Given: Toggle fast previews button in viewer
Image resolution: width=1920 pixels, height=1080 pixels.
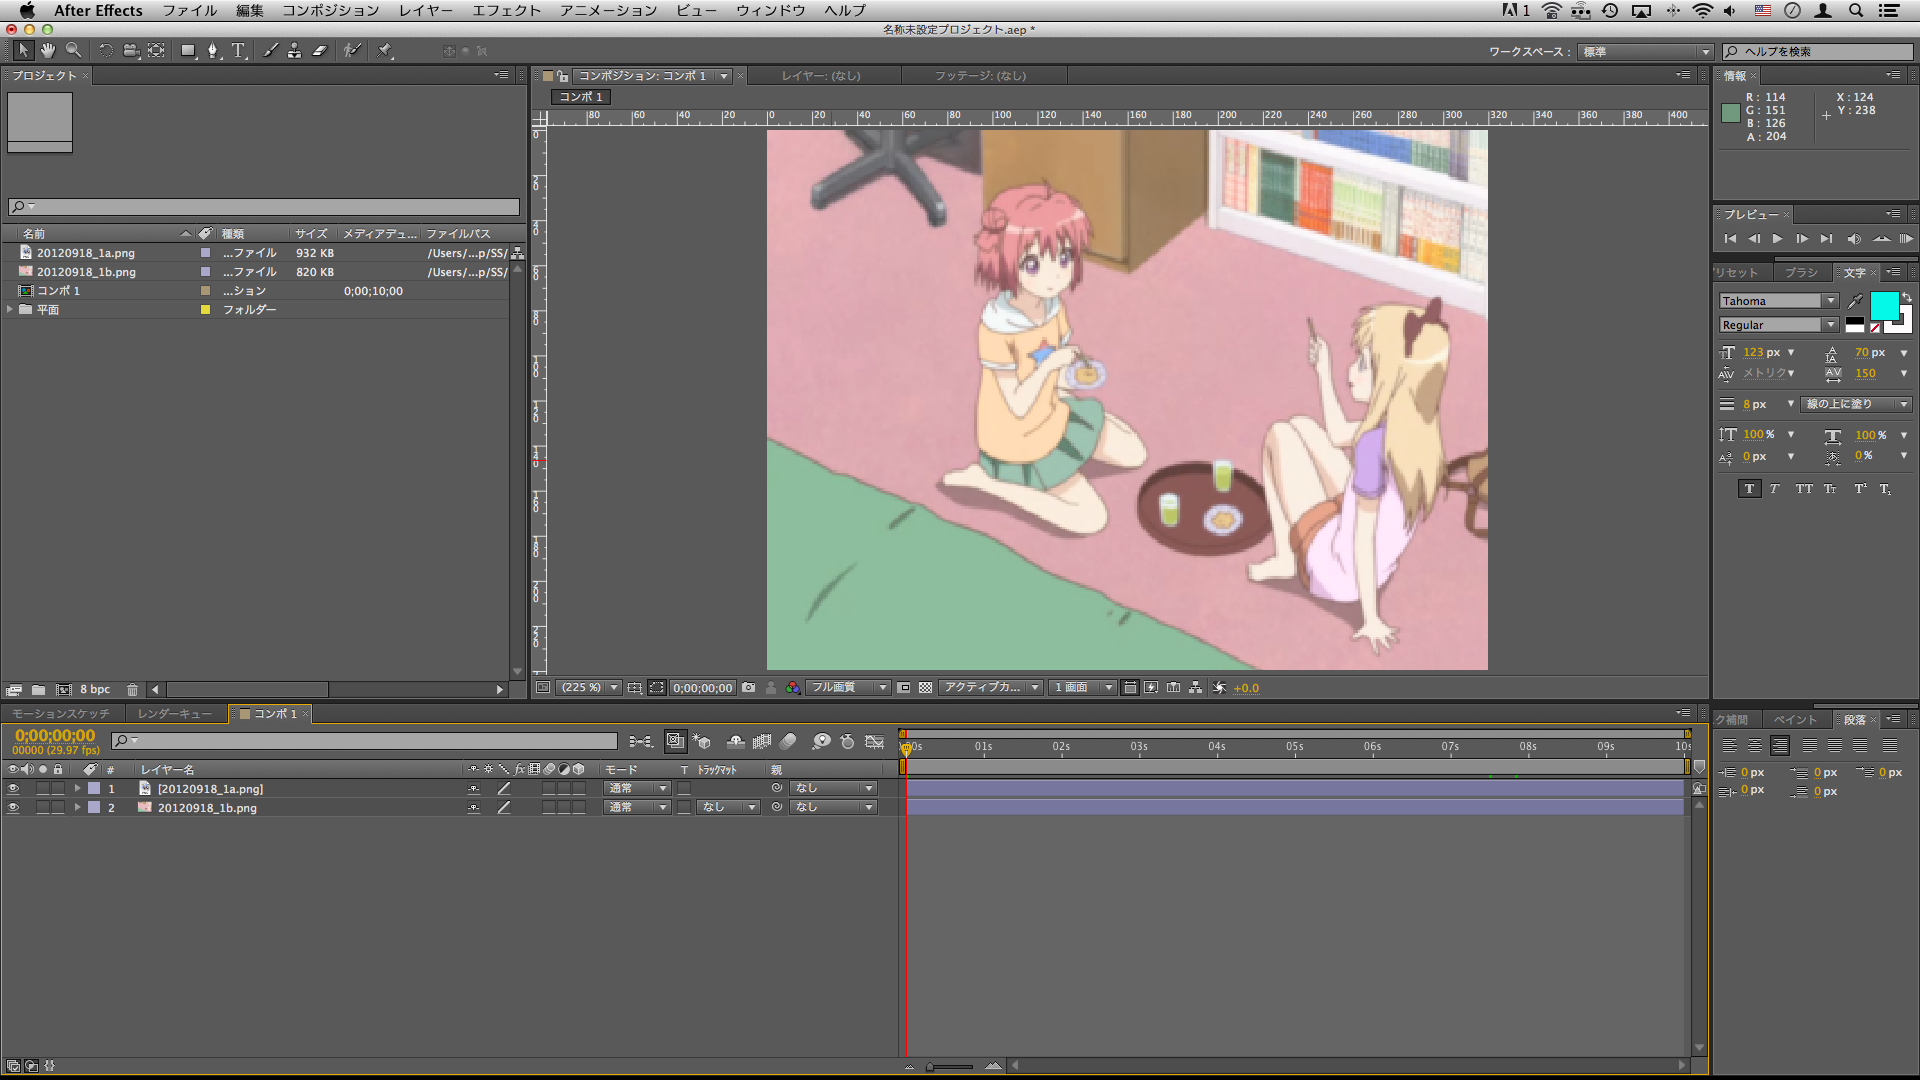Looking at the screenshot, I should tap(1151, 688).
